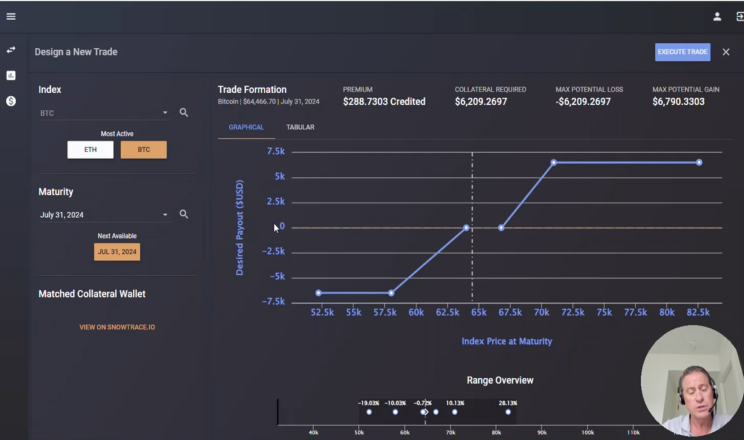Search maturities with the Maturity magnifier icon
Screen dimensions: 744x440
click(184, 214)
